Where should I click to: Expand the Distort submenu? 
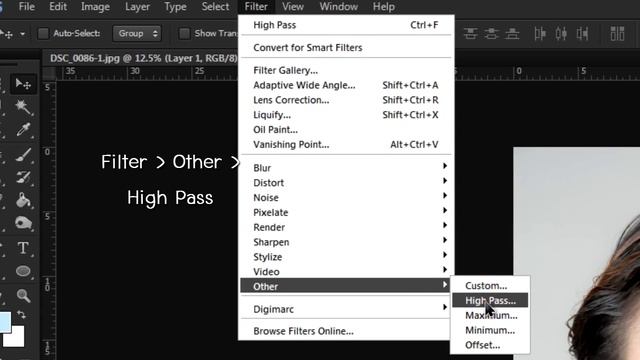point(346,182)
